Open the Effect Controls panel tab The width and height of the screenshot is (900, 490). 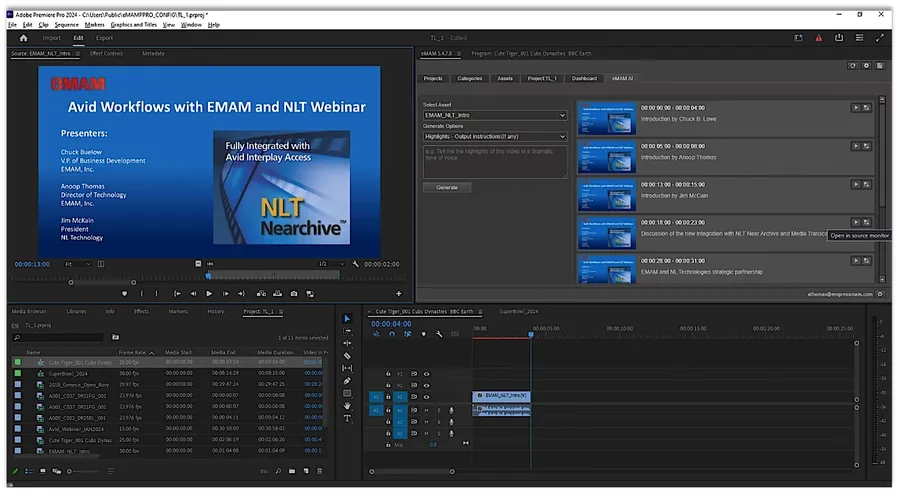point(106,53)
